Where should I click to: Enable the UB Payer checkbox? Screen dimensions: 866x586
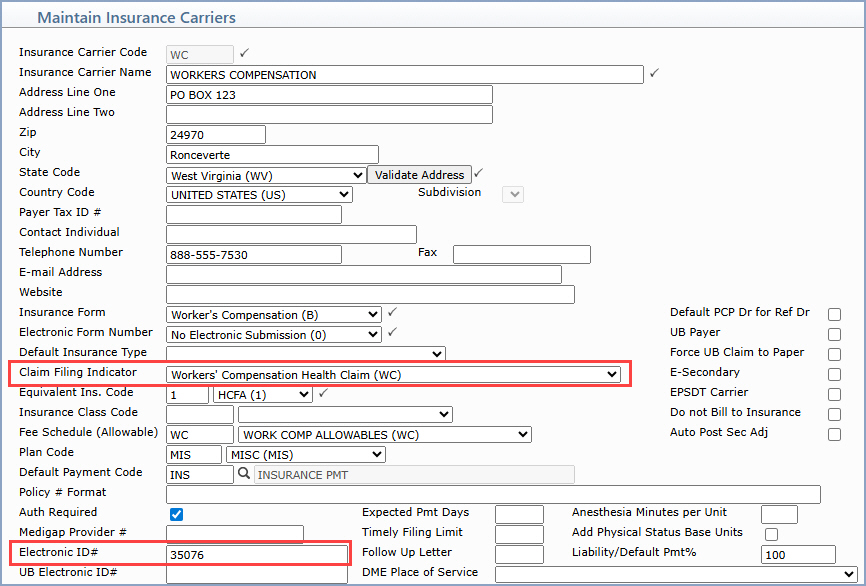pyautogui.click(x=834, y=334)
